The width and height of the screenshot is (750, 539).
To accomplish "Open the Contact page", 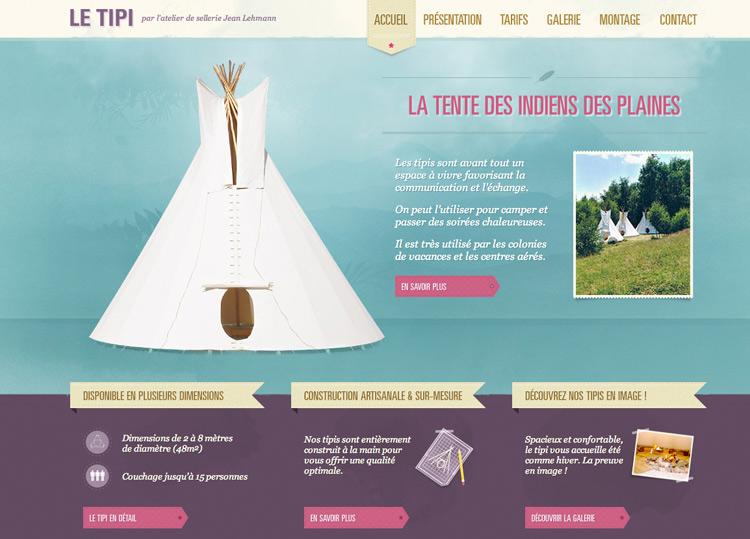I will point(678,20).
